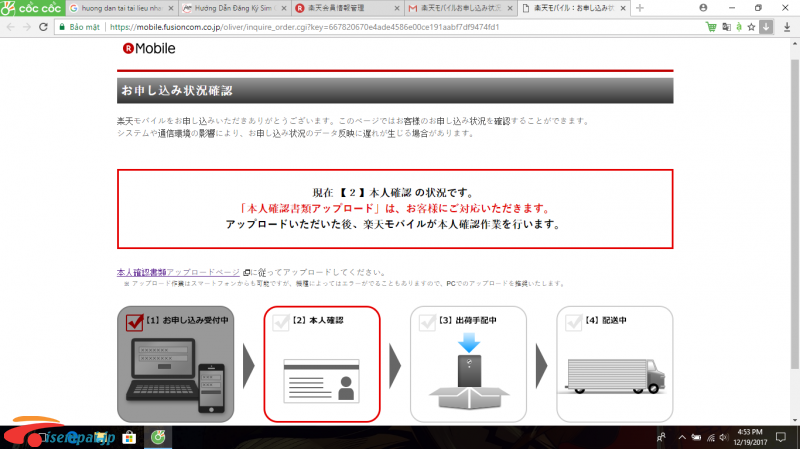Close the 'Hướng Dẫn Đăng Ký Sim' tab
Image resolution: width=800 pixels, height=449 pixels.
(x=284, y=8)
